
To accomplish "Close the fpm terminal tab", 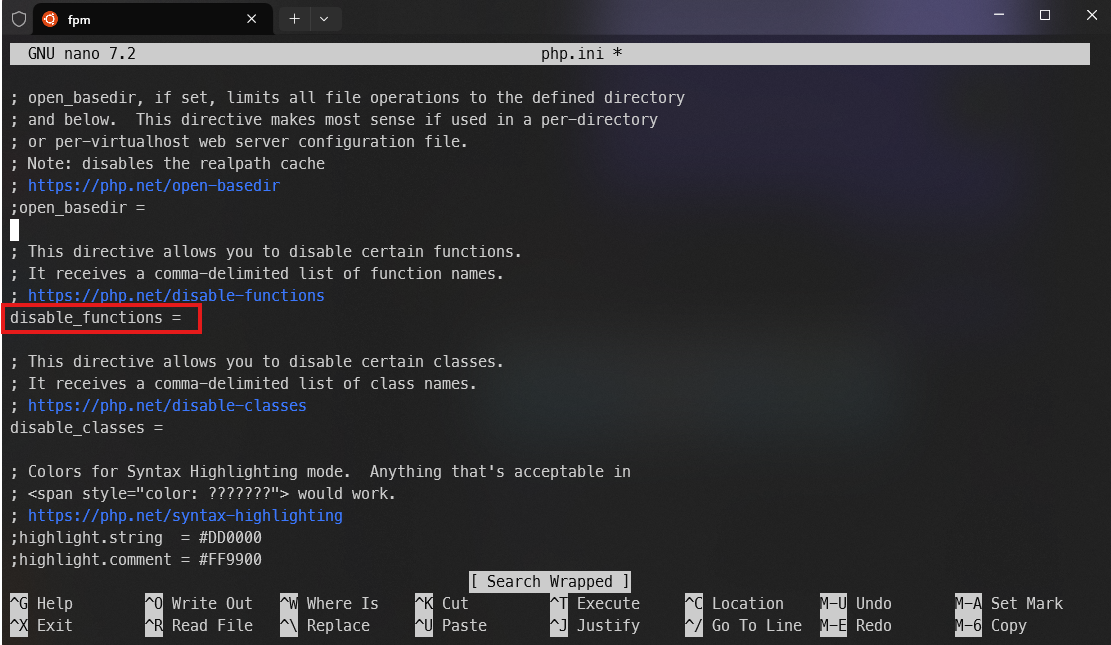I will point(251,17).
